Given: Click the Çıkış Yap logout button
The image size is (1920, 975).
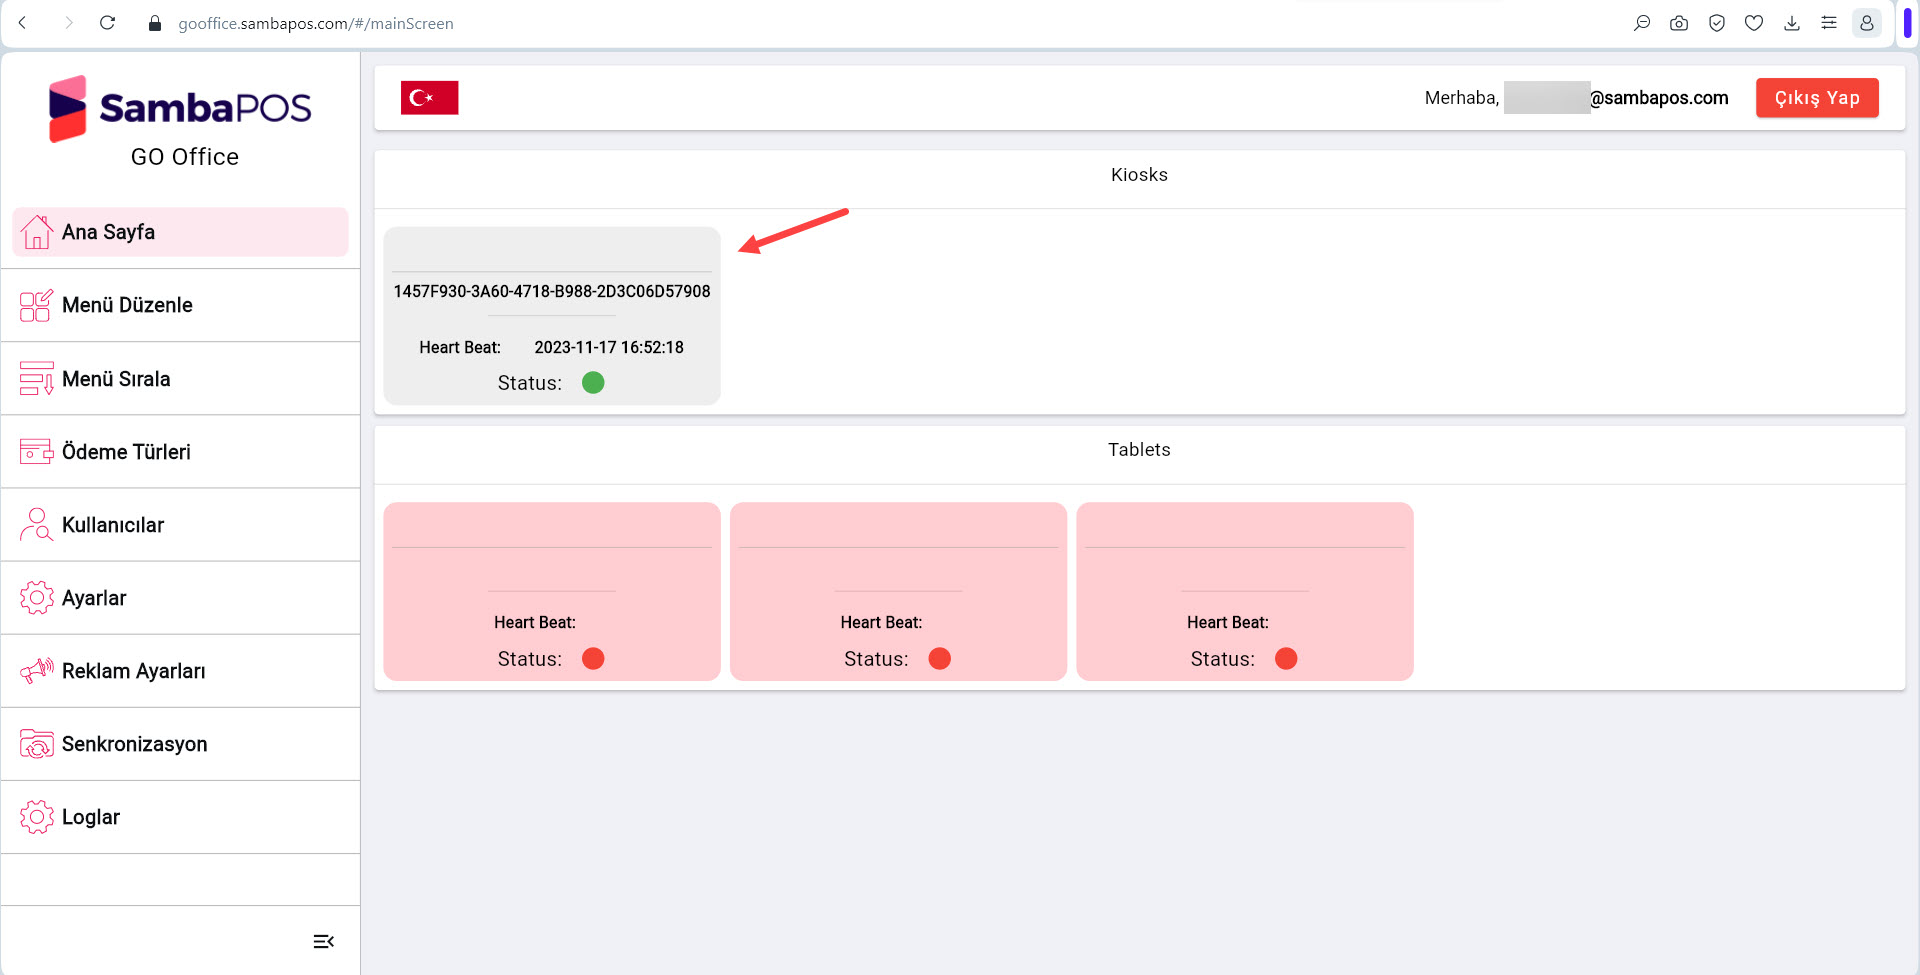Looking at the screenshot, I should (1817, 97).
